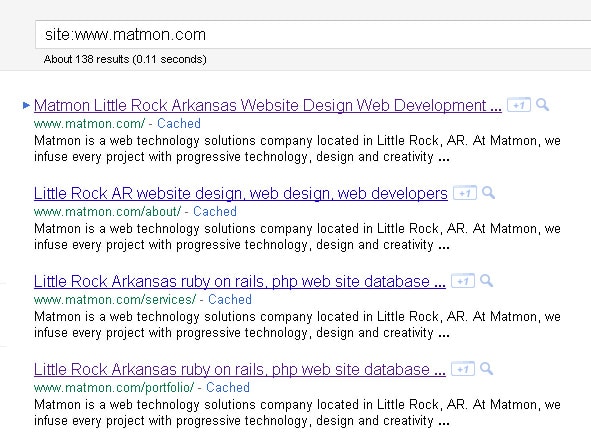Screen dimensions: 591x437
Task: Open Little Rock AR website design result
Action: coord(240,193)
